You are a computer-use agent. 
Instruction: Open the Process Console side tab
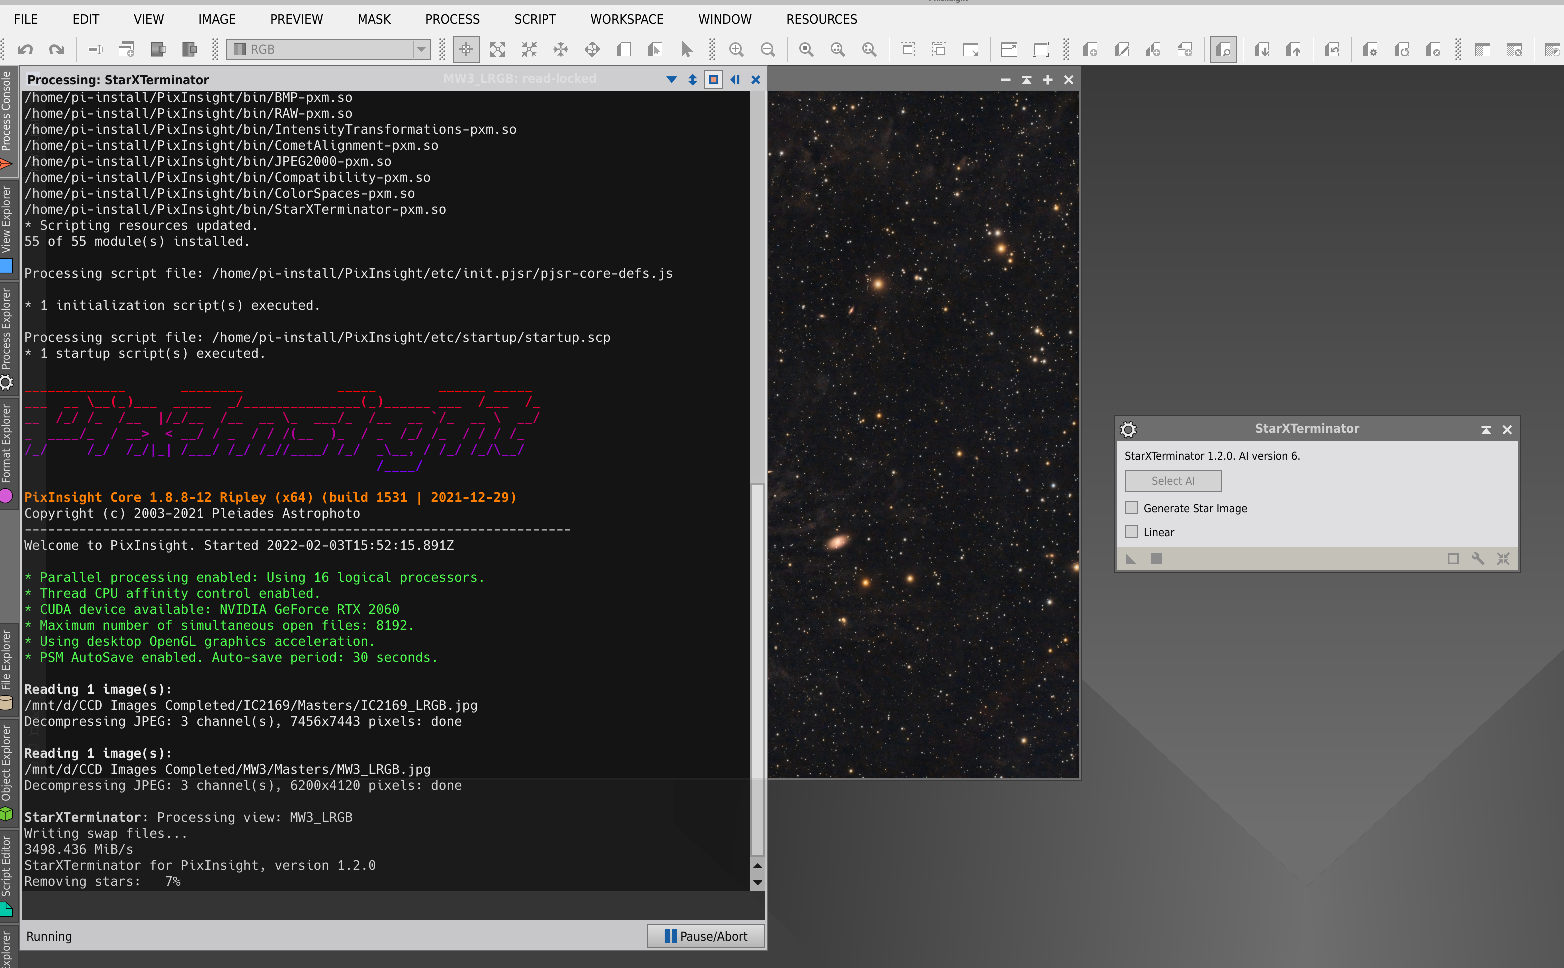click(7, 121)
